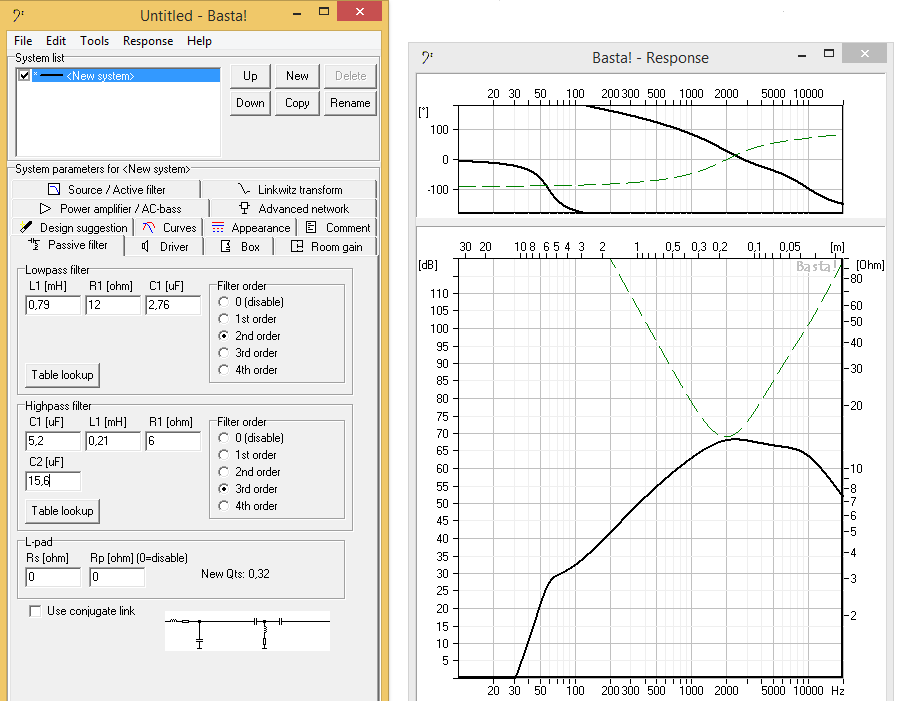Click the Passive filter tab icon
The image size is (900, 701).
34,245
